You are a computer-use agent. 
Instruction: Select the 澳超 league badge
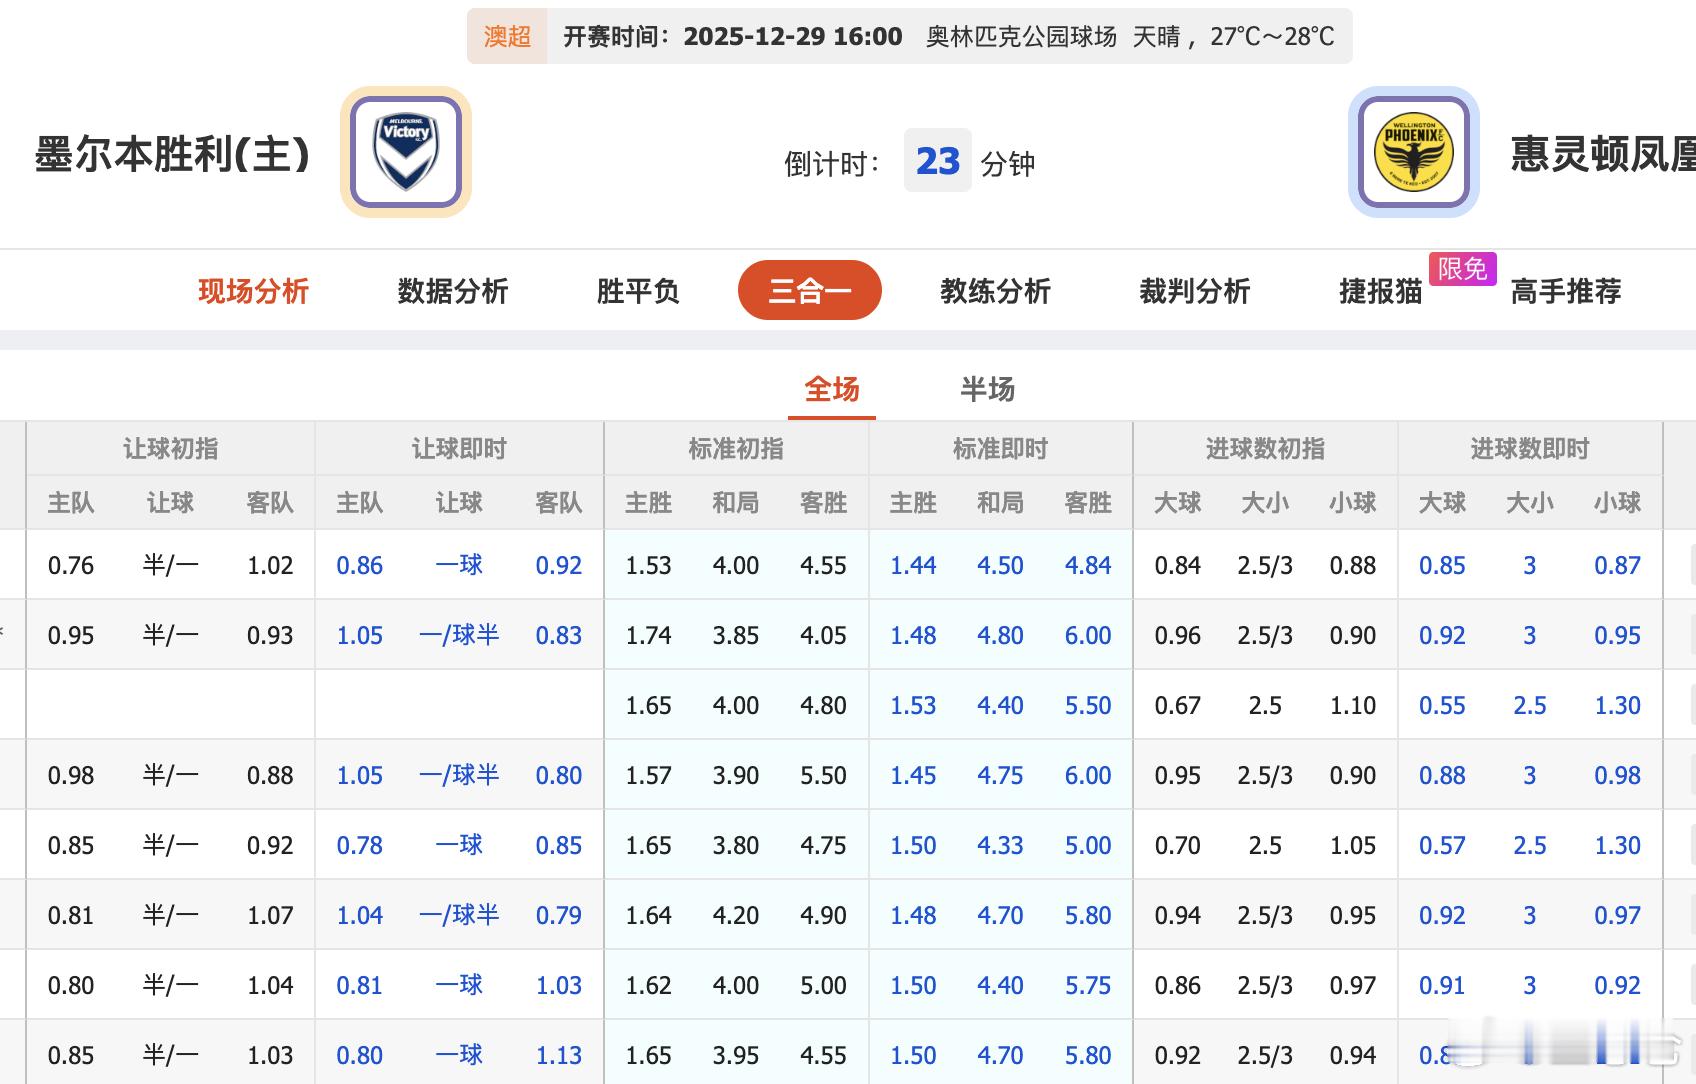(508, 36)
